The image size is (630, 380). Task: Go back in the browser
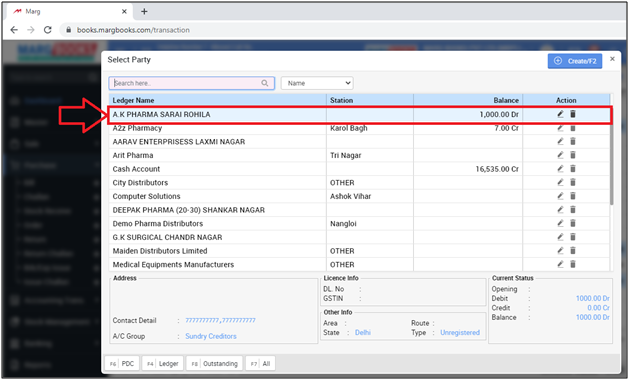[14, 30]
